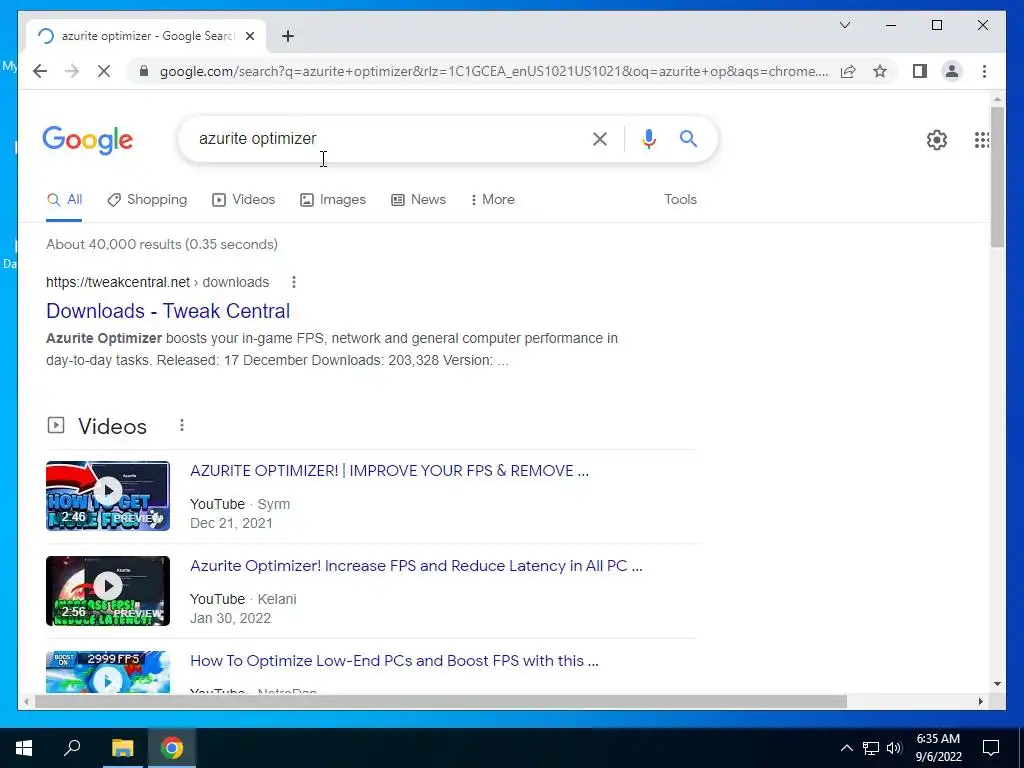Click the horizontal scrollbar right arrow
Viewport: 1024px width, 768px height.
click(980, 701)
